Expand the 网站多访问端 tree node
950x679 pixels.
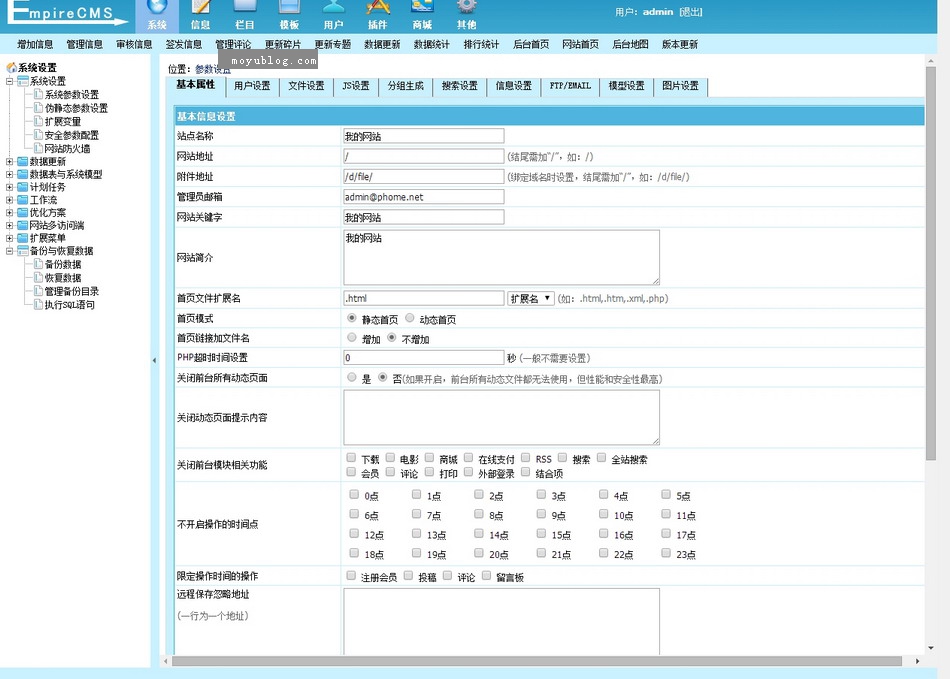(9, 225)
